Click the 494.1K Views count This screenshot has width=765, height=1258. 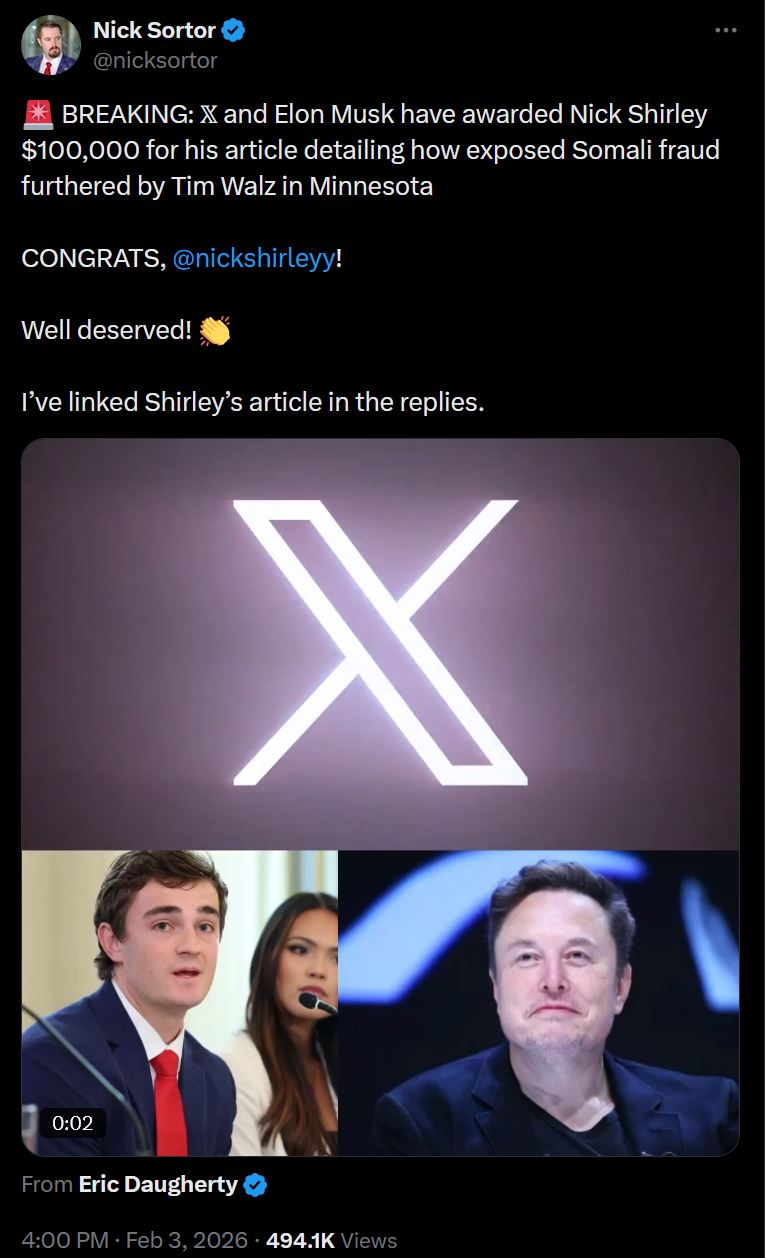(331, 1241)
